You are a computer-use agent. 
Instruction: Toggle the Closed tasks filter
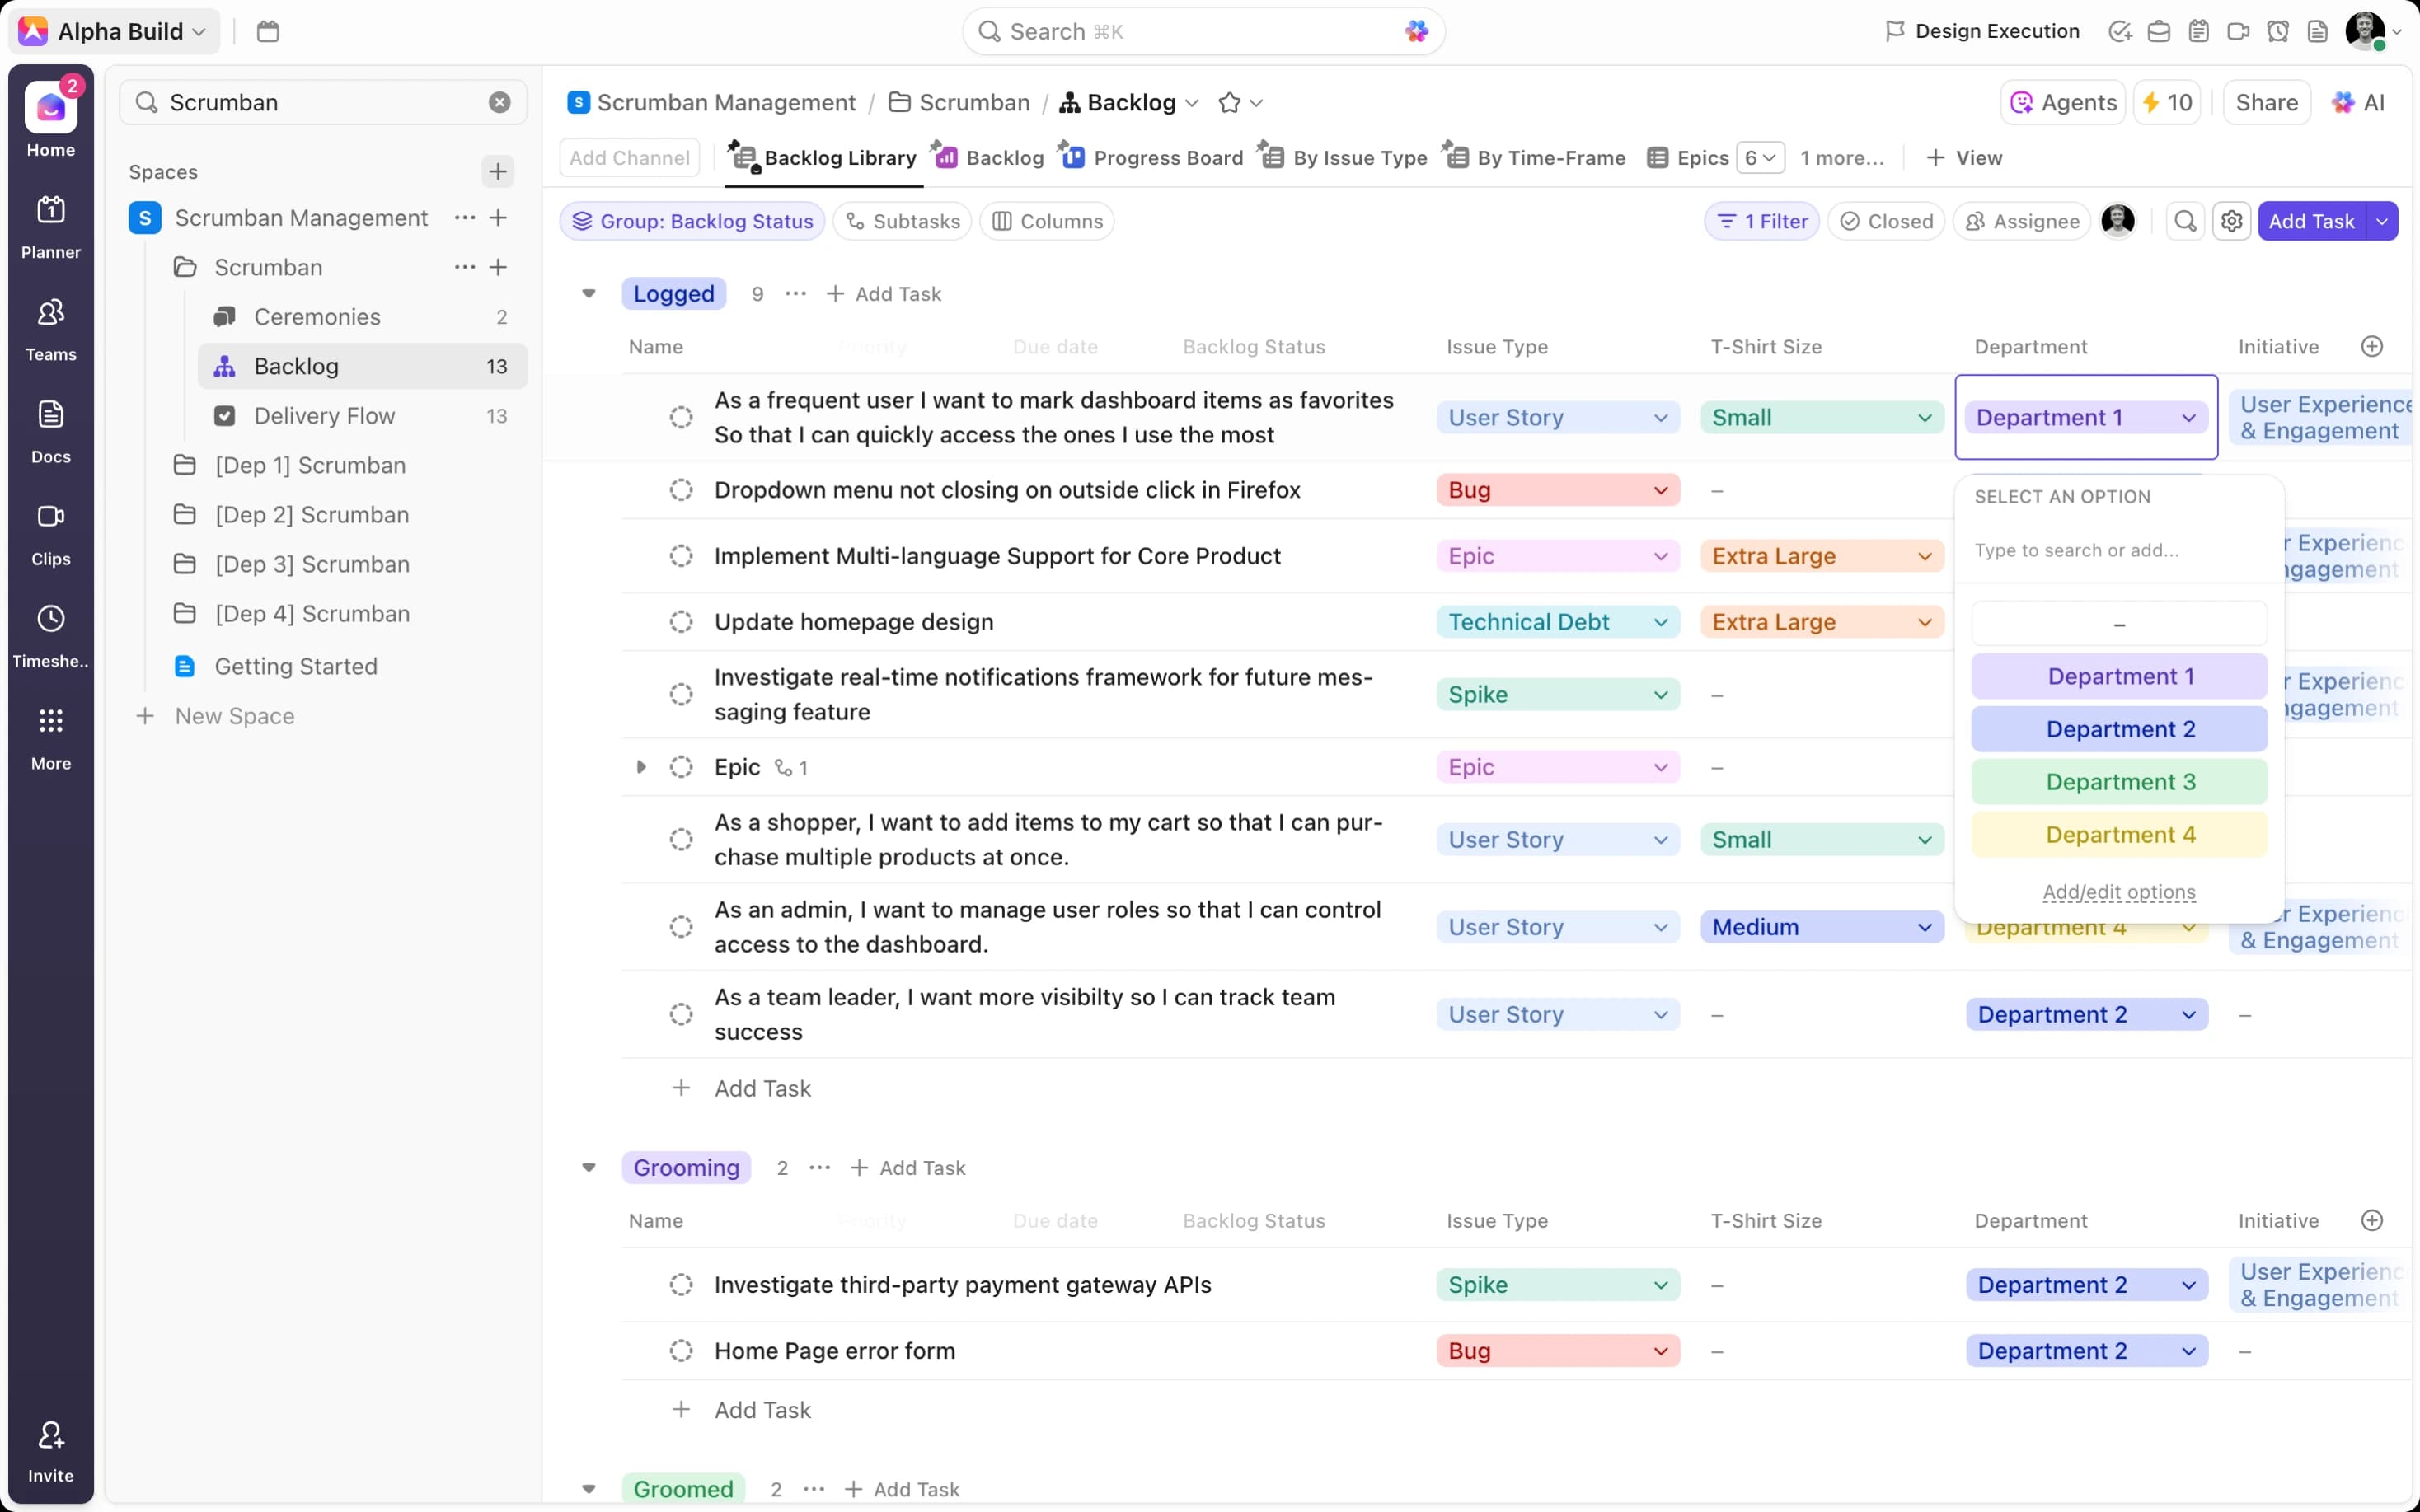(1886, 221)
